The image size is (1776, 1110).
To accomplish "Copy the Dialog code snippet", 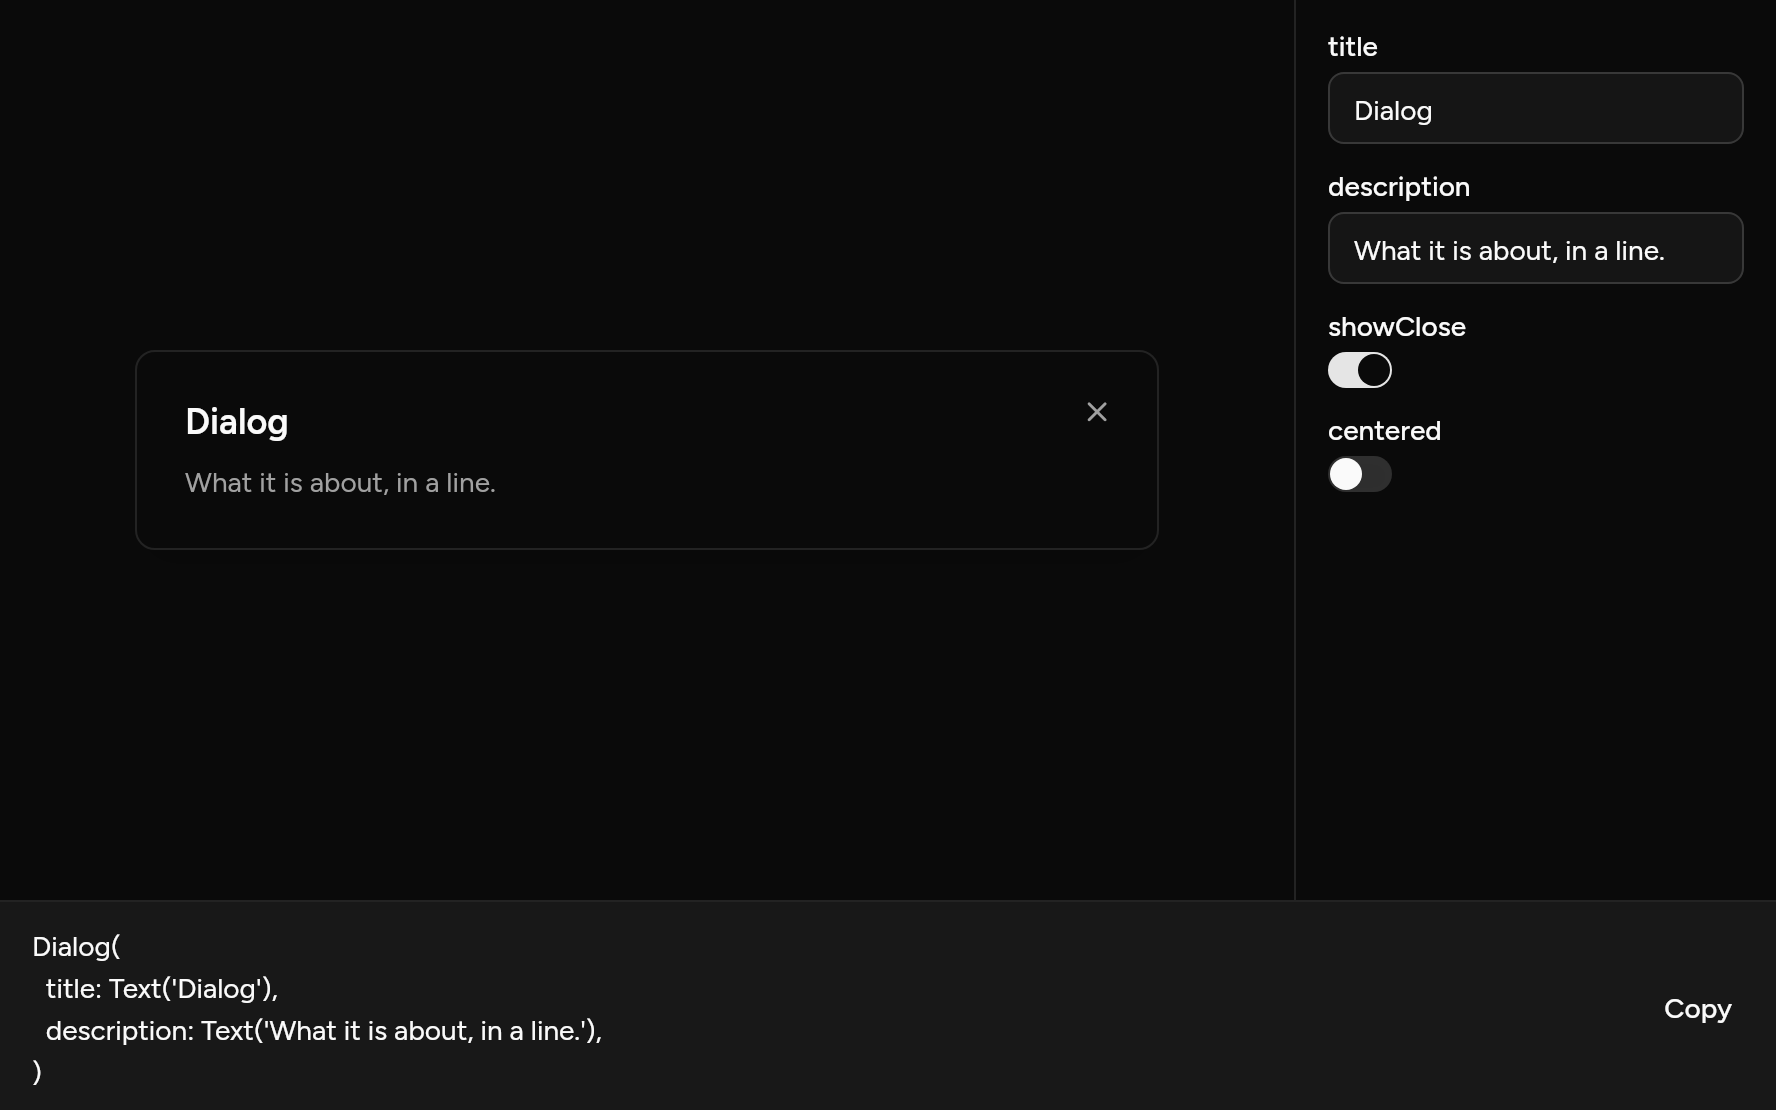I will coord(1697,1009).
